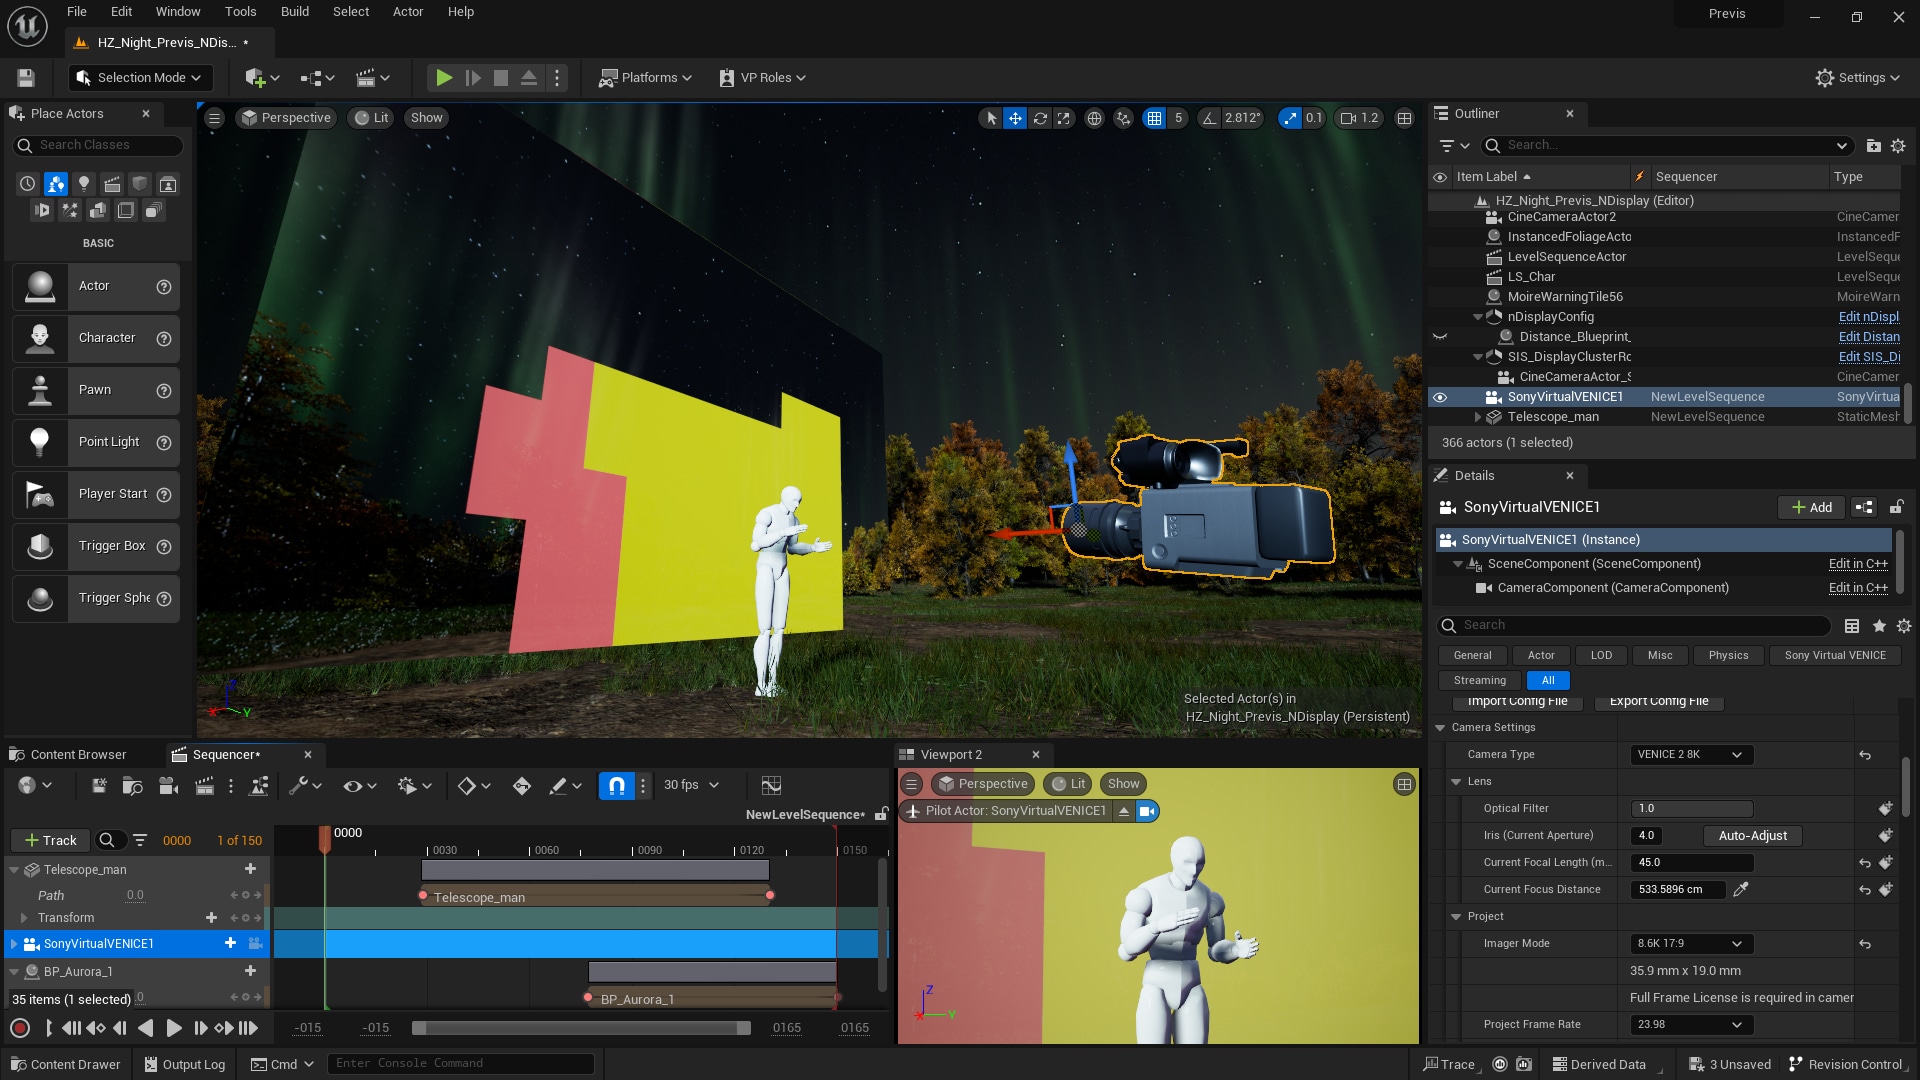Select the Rotate tool in the viewport toolbar

tap(1040, 117)
